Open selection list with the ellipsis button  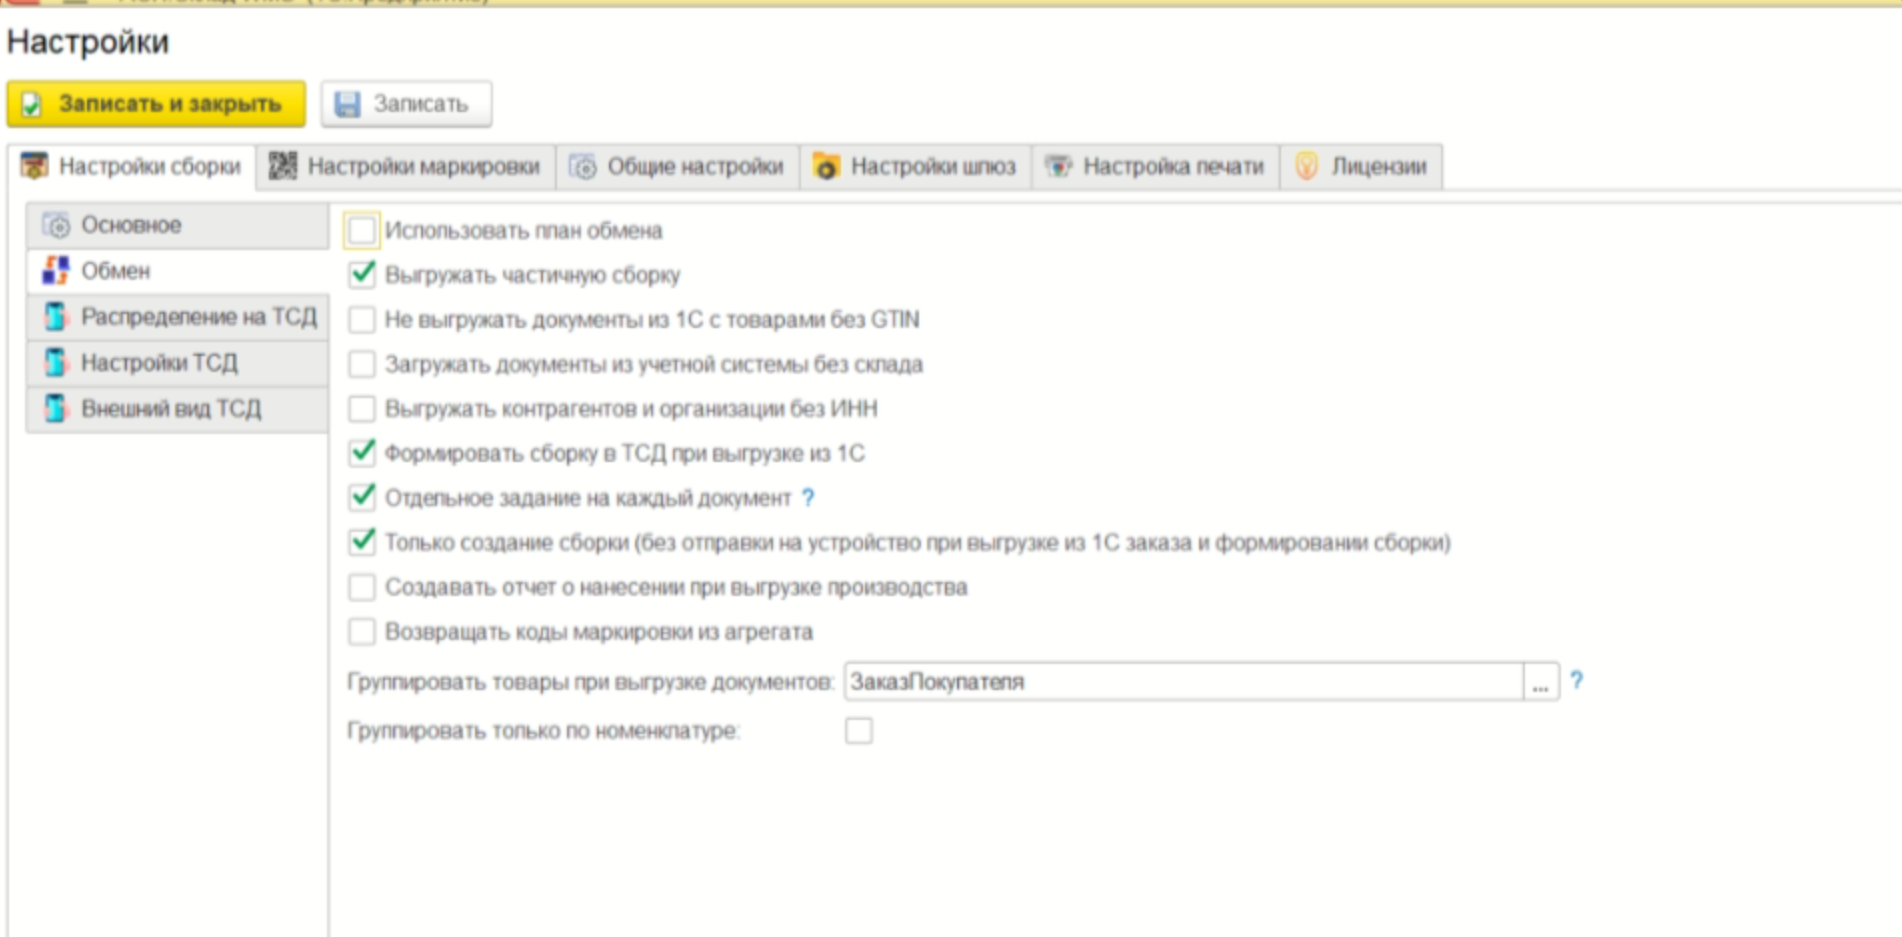click(1540, 682)
